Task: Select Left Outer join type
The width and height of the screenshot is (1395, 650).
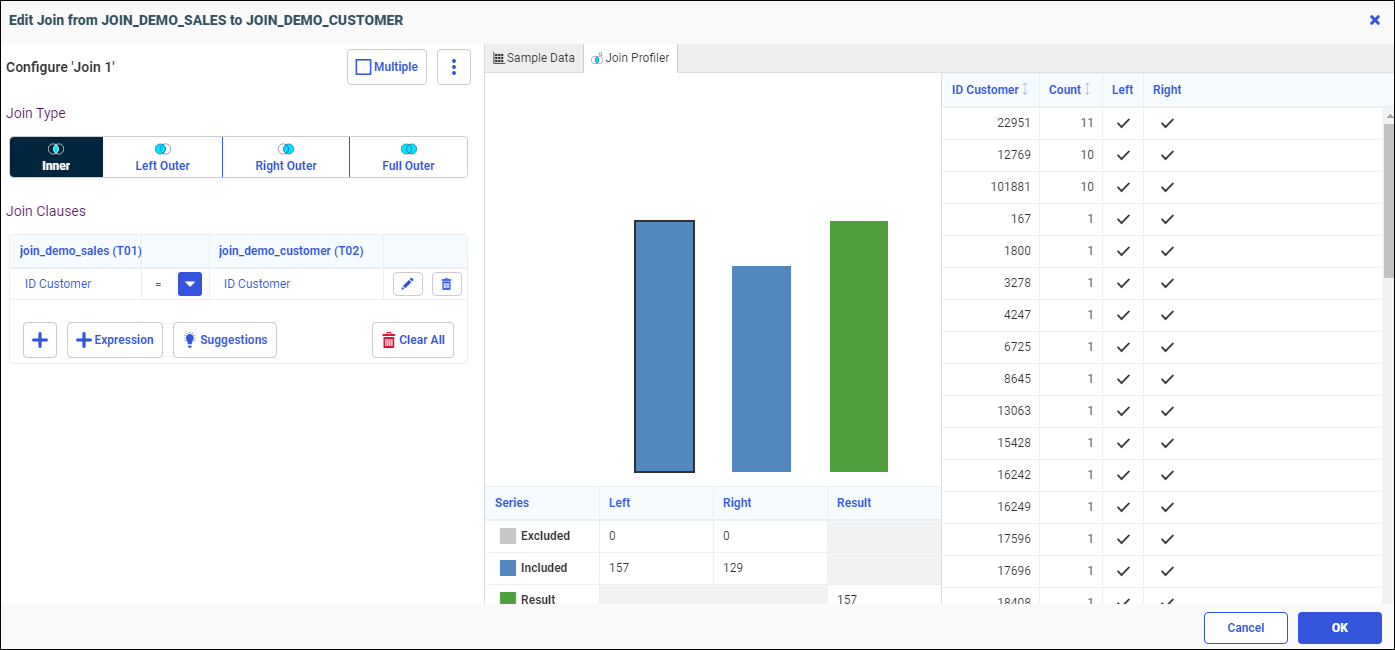Action: [162, 157]
